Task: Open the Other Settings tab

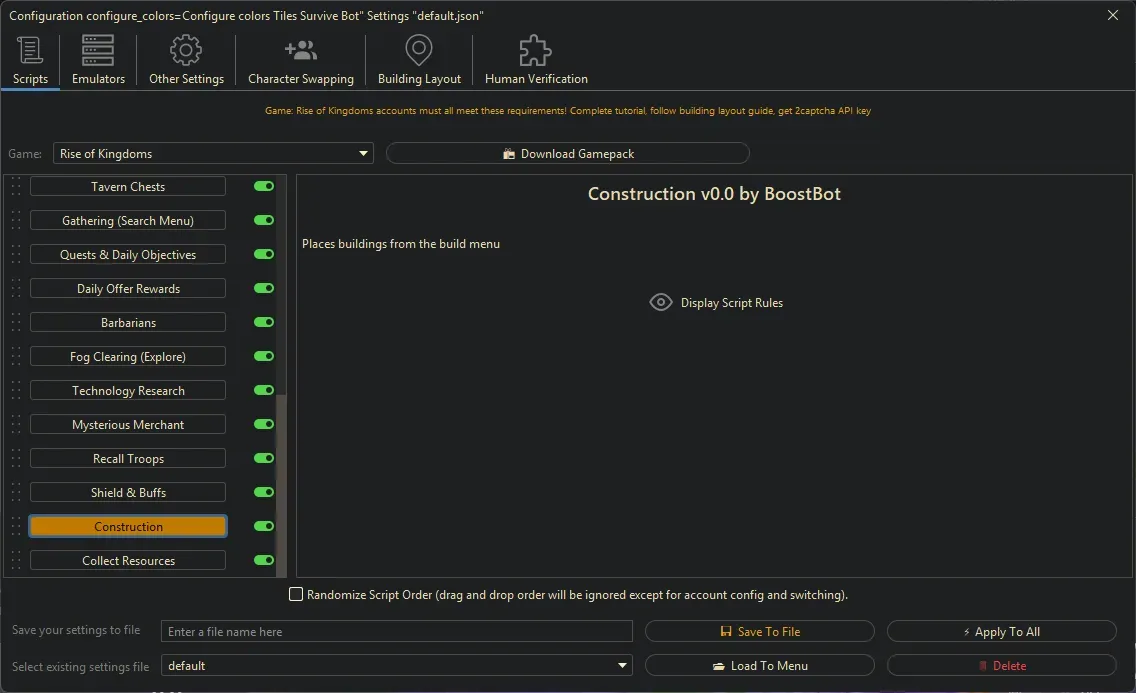Action: pyautogui.click(x=185, y=60)
